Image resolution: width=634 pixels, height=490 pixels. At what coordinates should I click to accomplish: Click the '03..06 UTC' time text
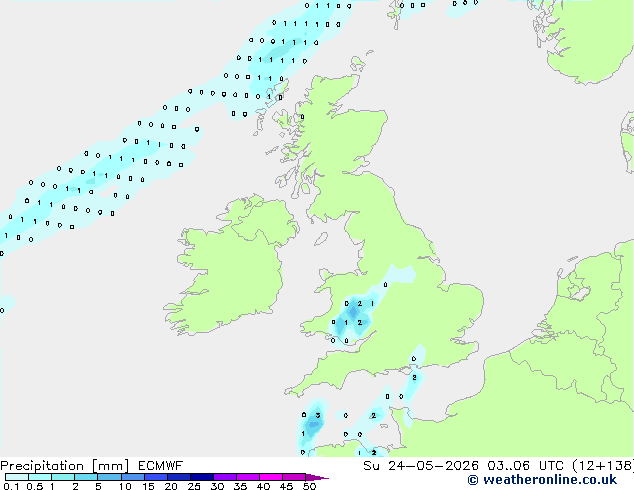[x=525, y=466]
